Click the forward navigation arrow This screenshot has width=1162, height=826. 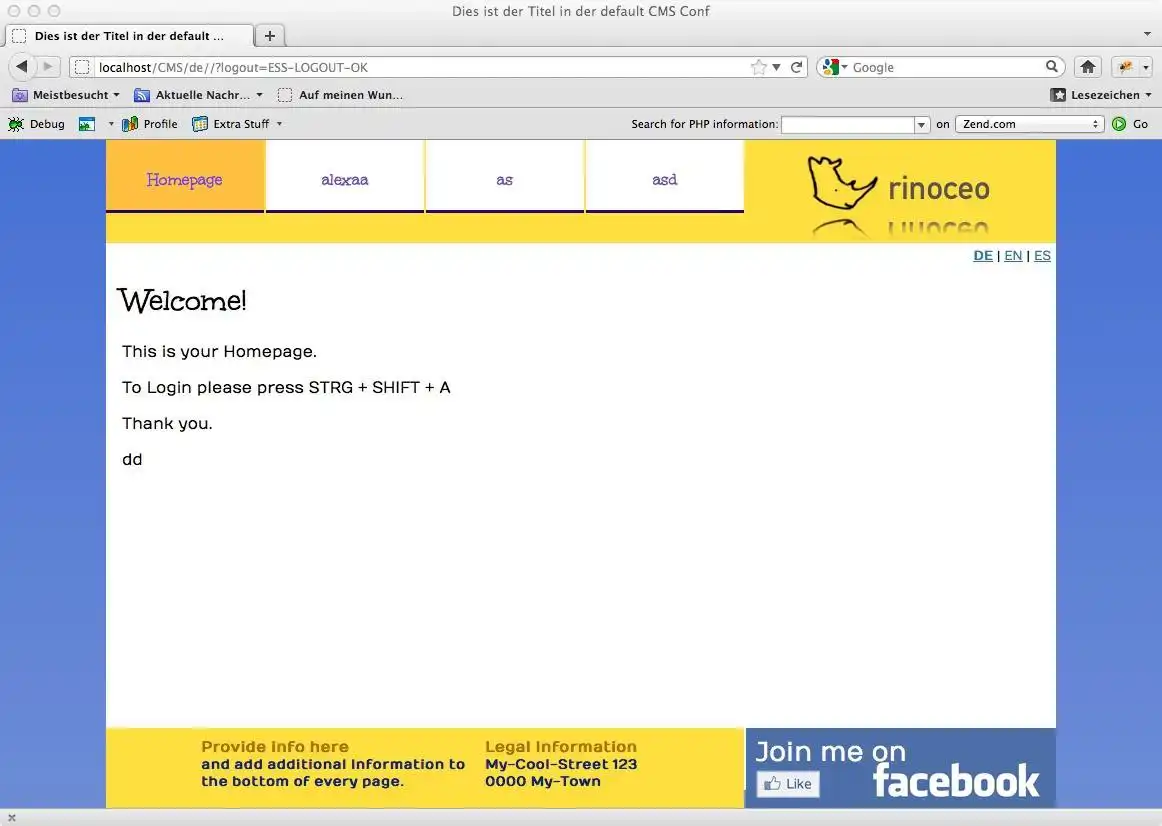47,67
